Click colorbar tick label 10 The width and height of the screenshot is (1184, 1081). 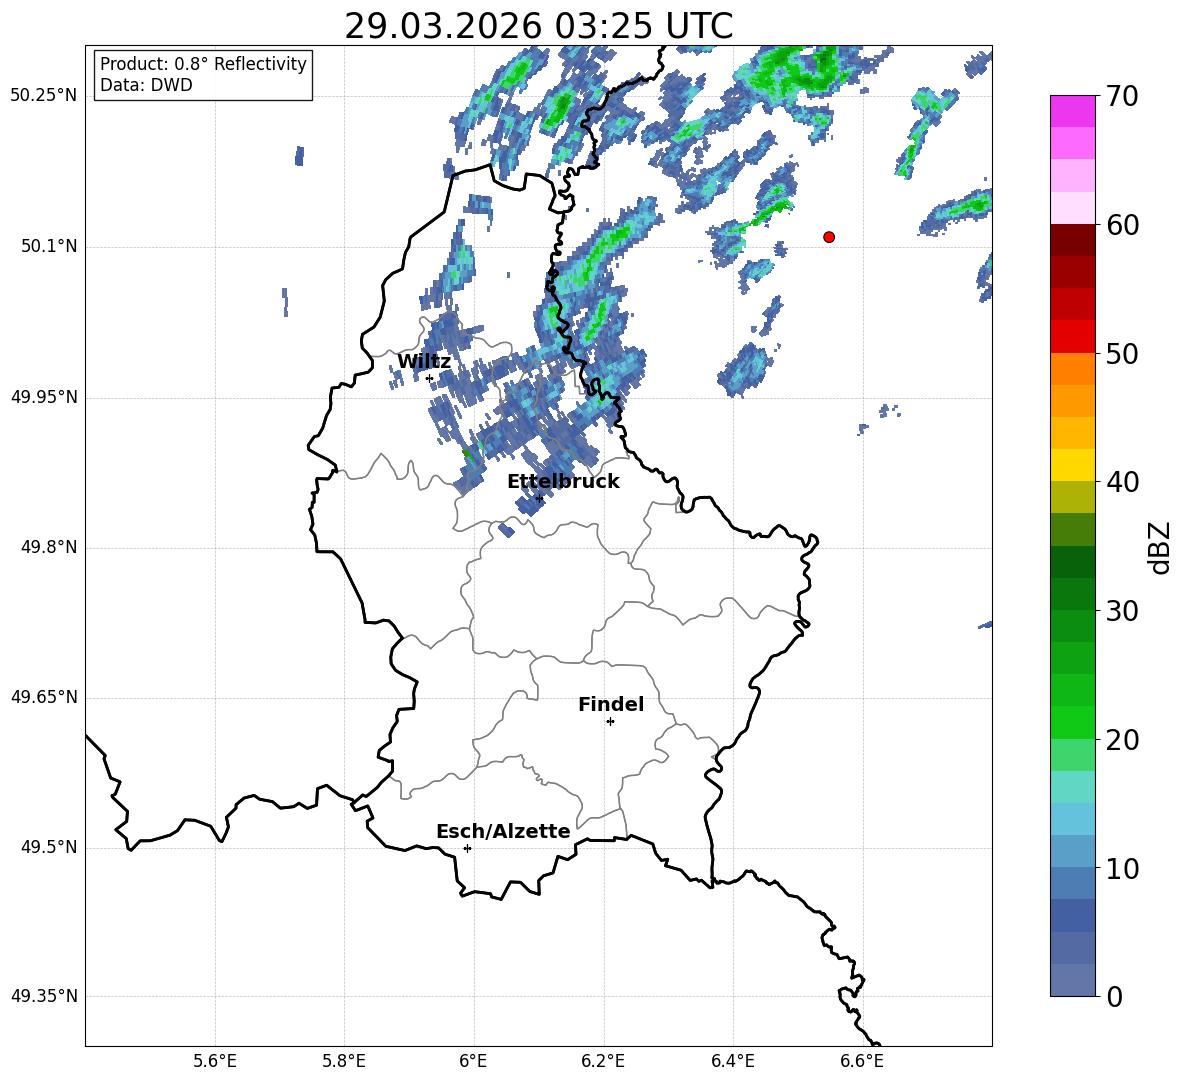(1122, 868)
